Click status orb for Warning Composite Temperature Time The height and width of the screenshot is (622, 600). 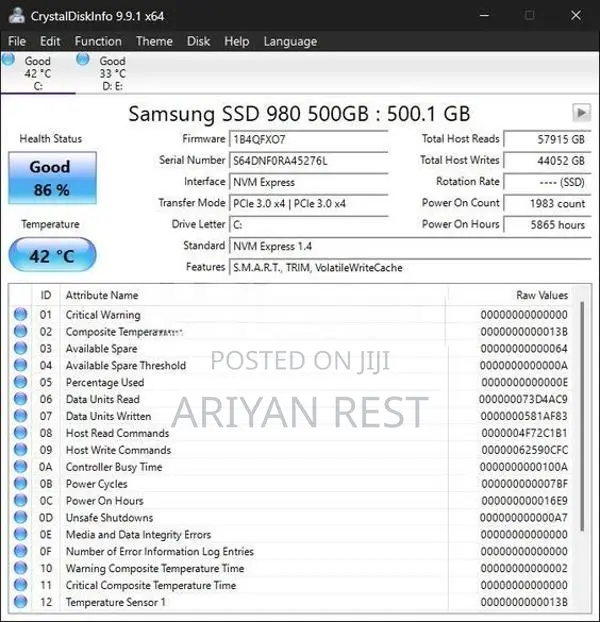tap(21, 568)
